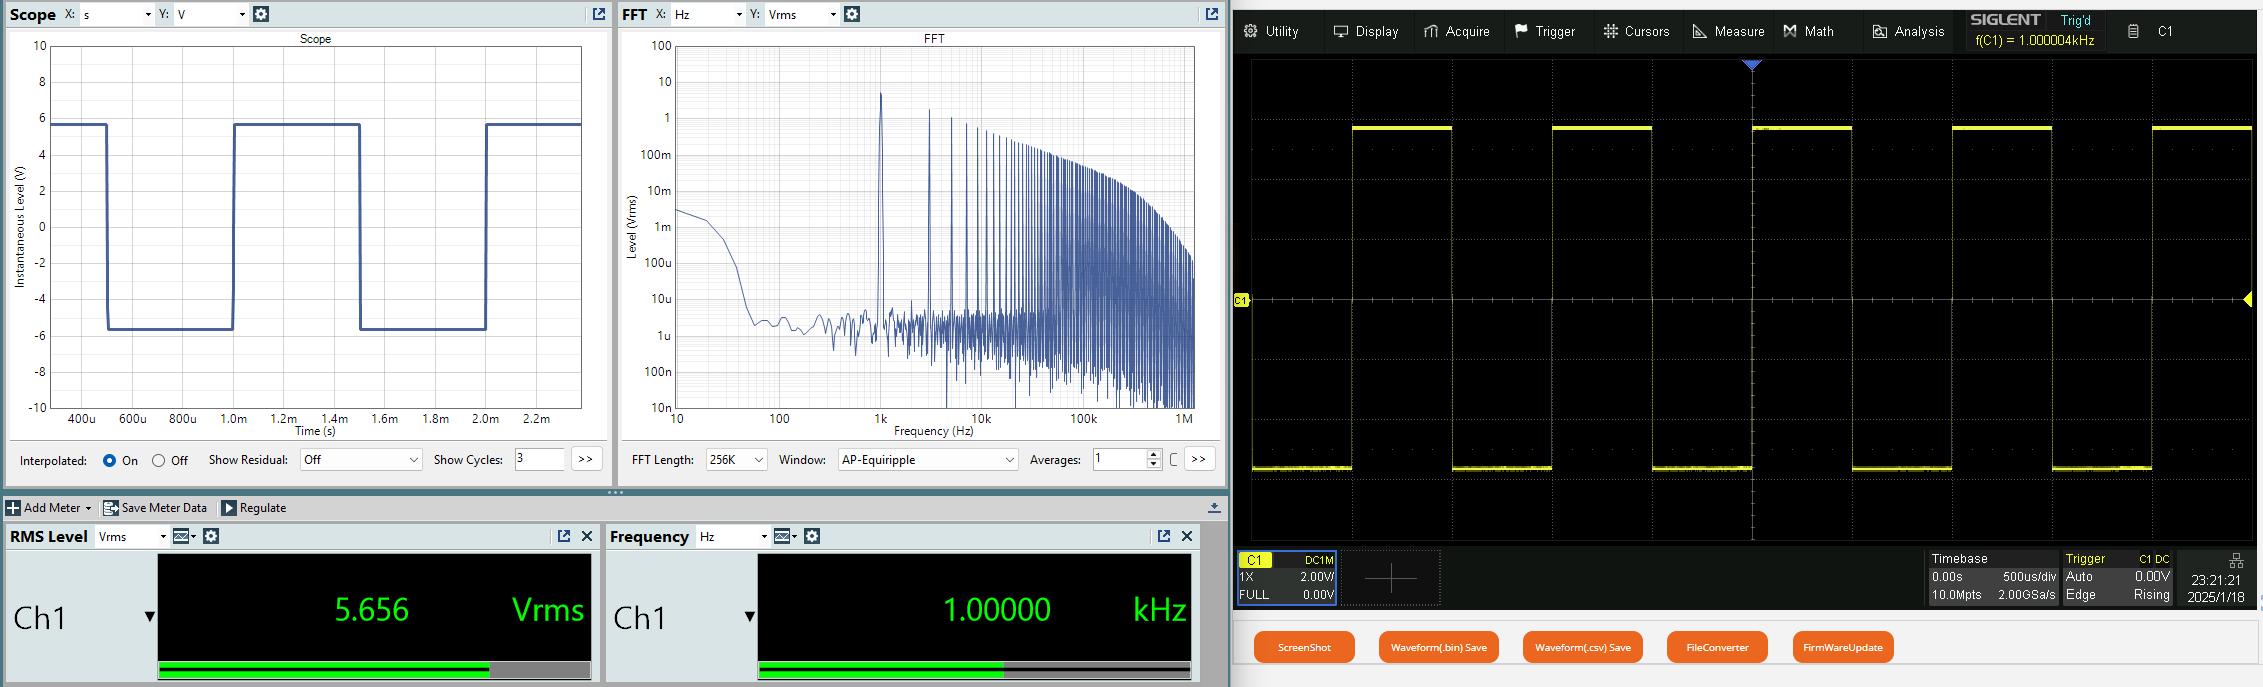Image resolution: width=2263 pixels, height=687 pixels.
Task: Open the Siglent Analysis menu
Action: [1908, 31]
